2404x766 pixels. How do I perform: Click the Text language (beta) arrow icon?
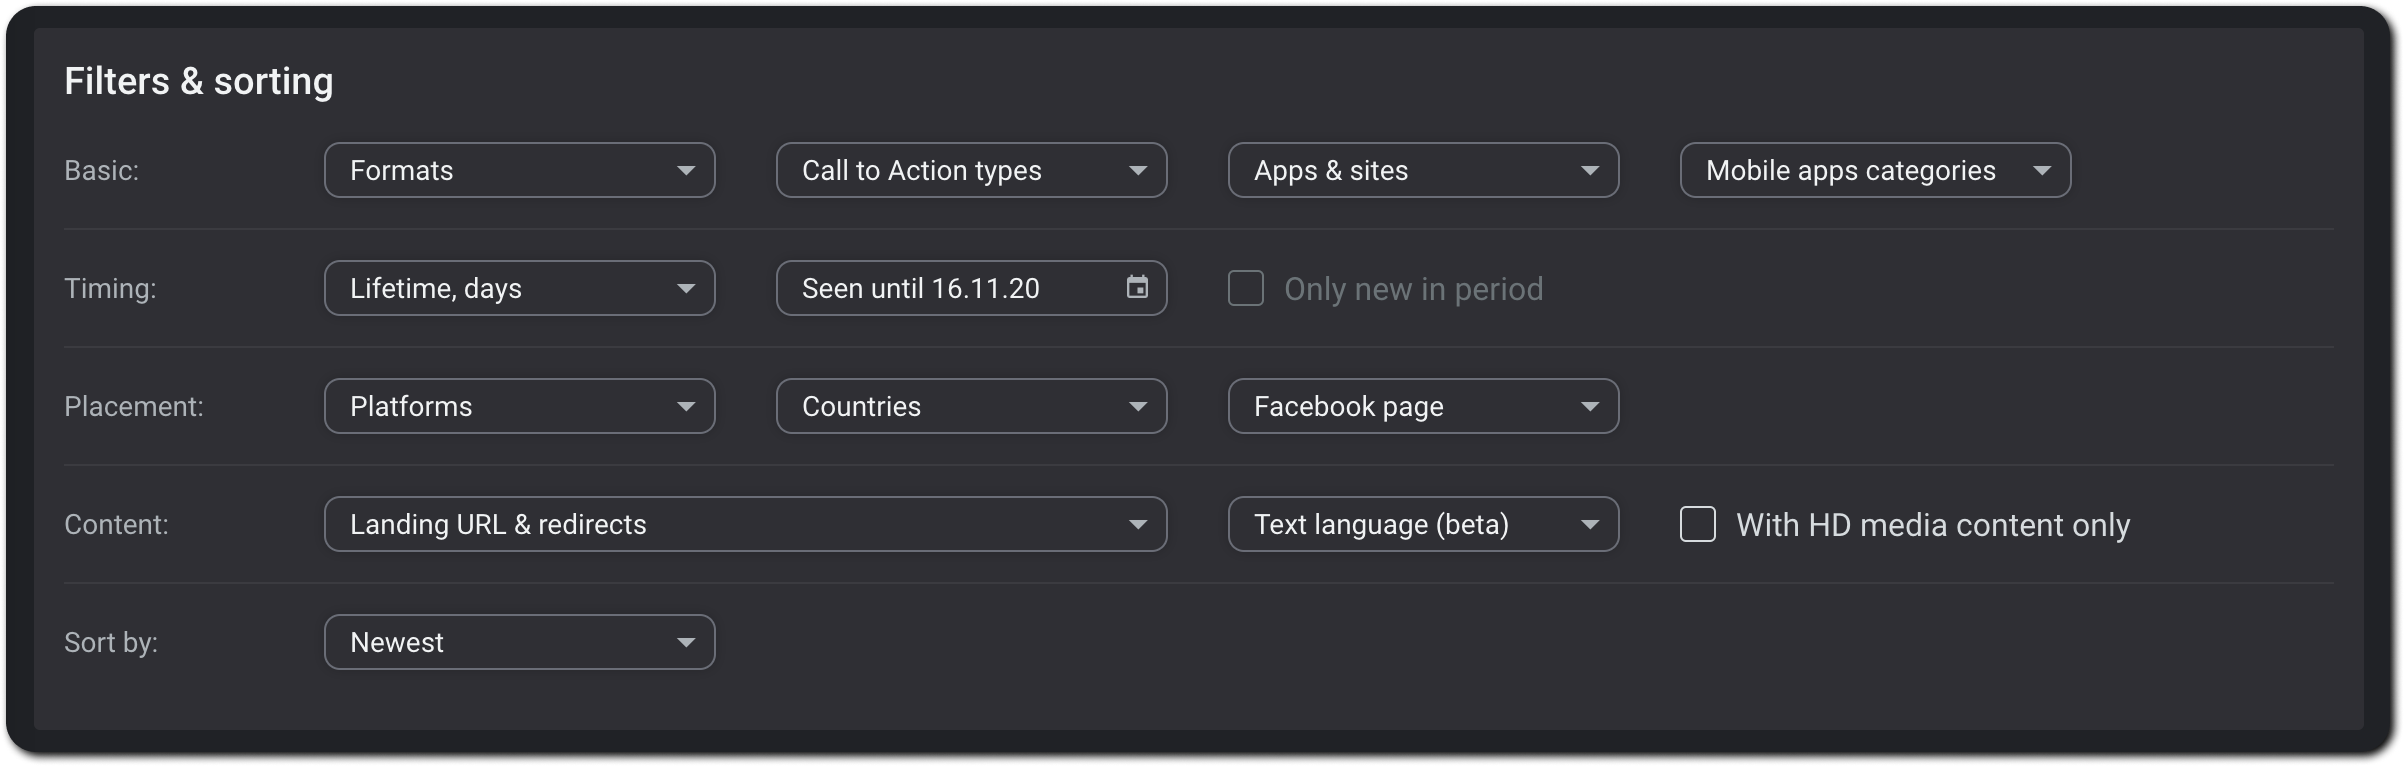[x=1590, y=525]
